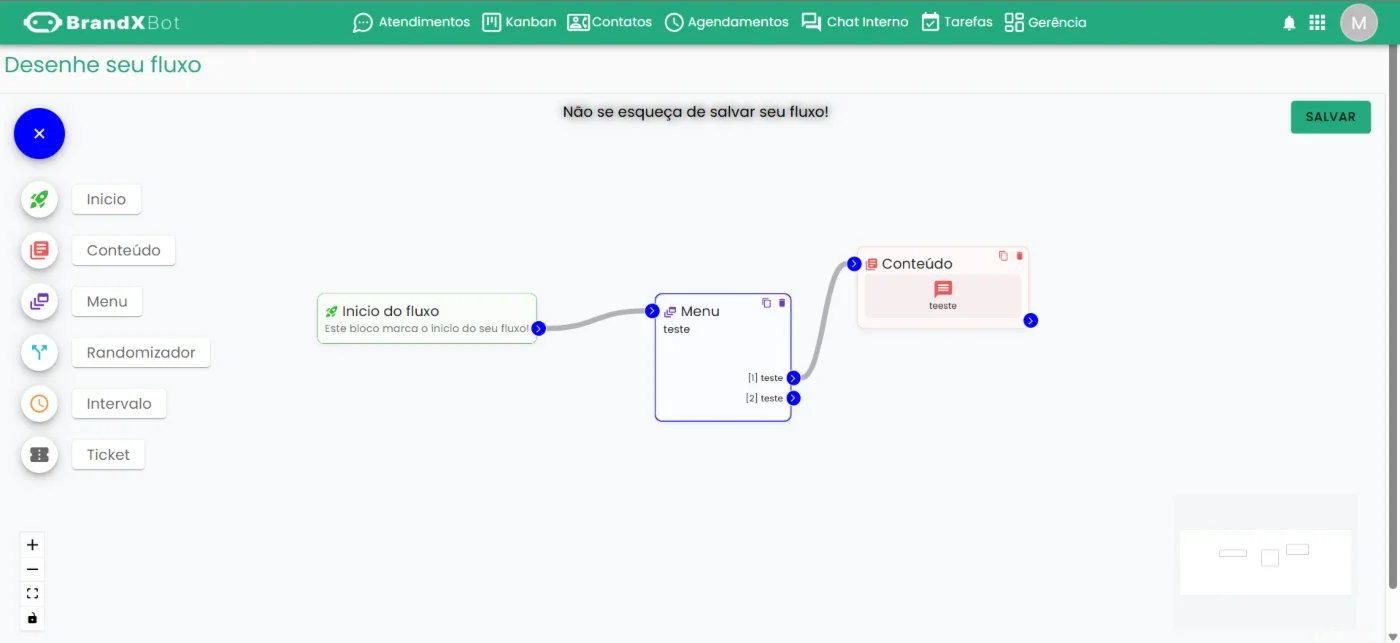Duplicate the Conteúdo node with copy icon
The height and width of the screenshot is (643, 1400).
click(x=1004, y=256)
